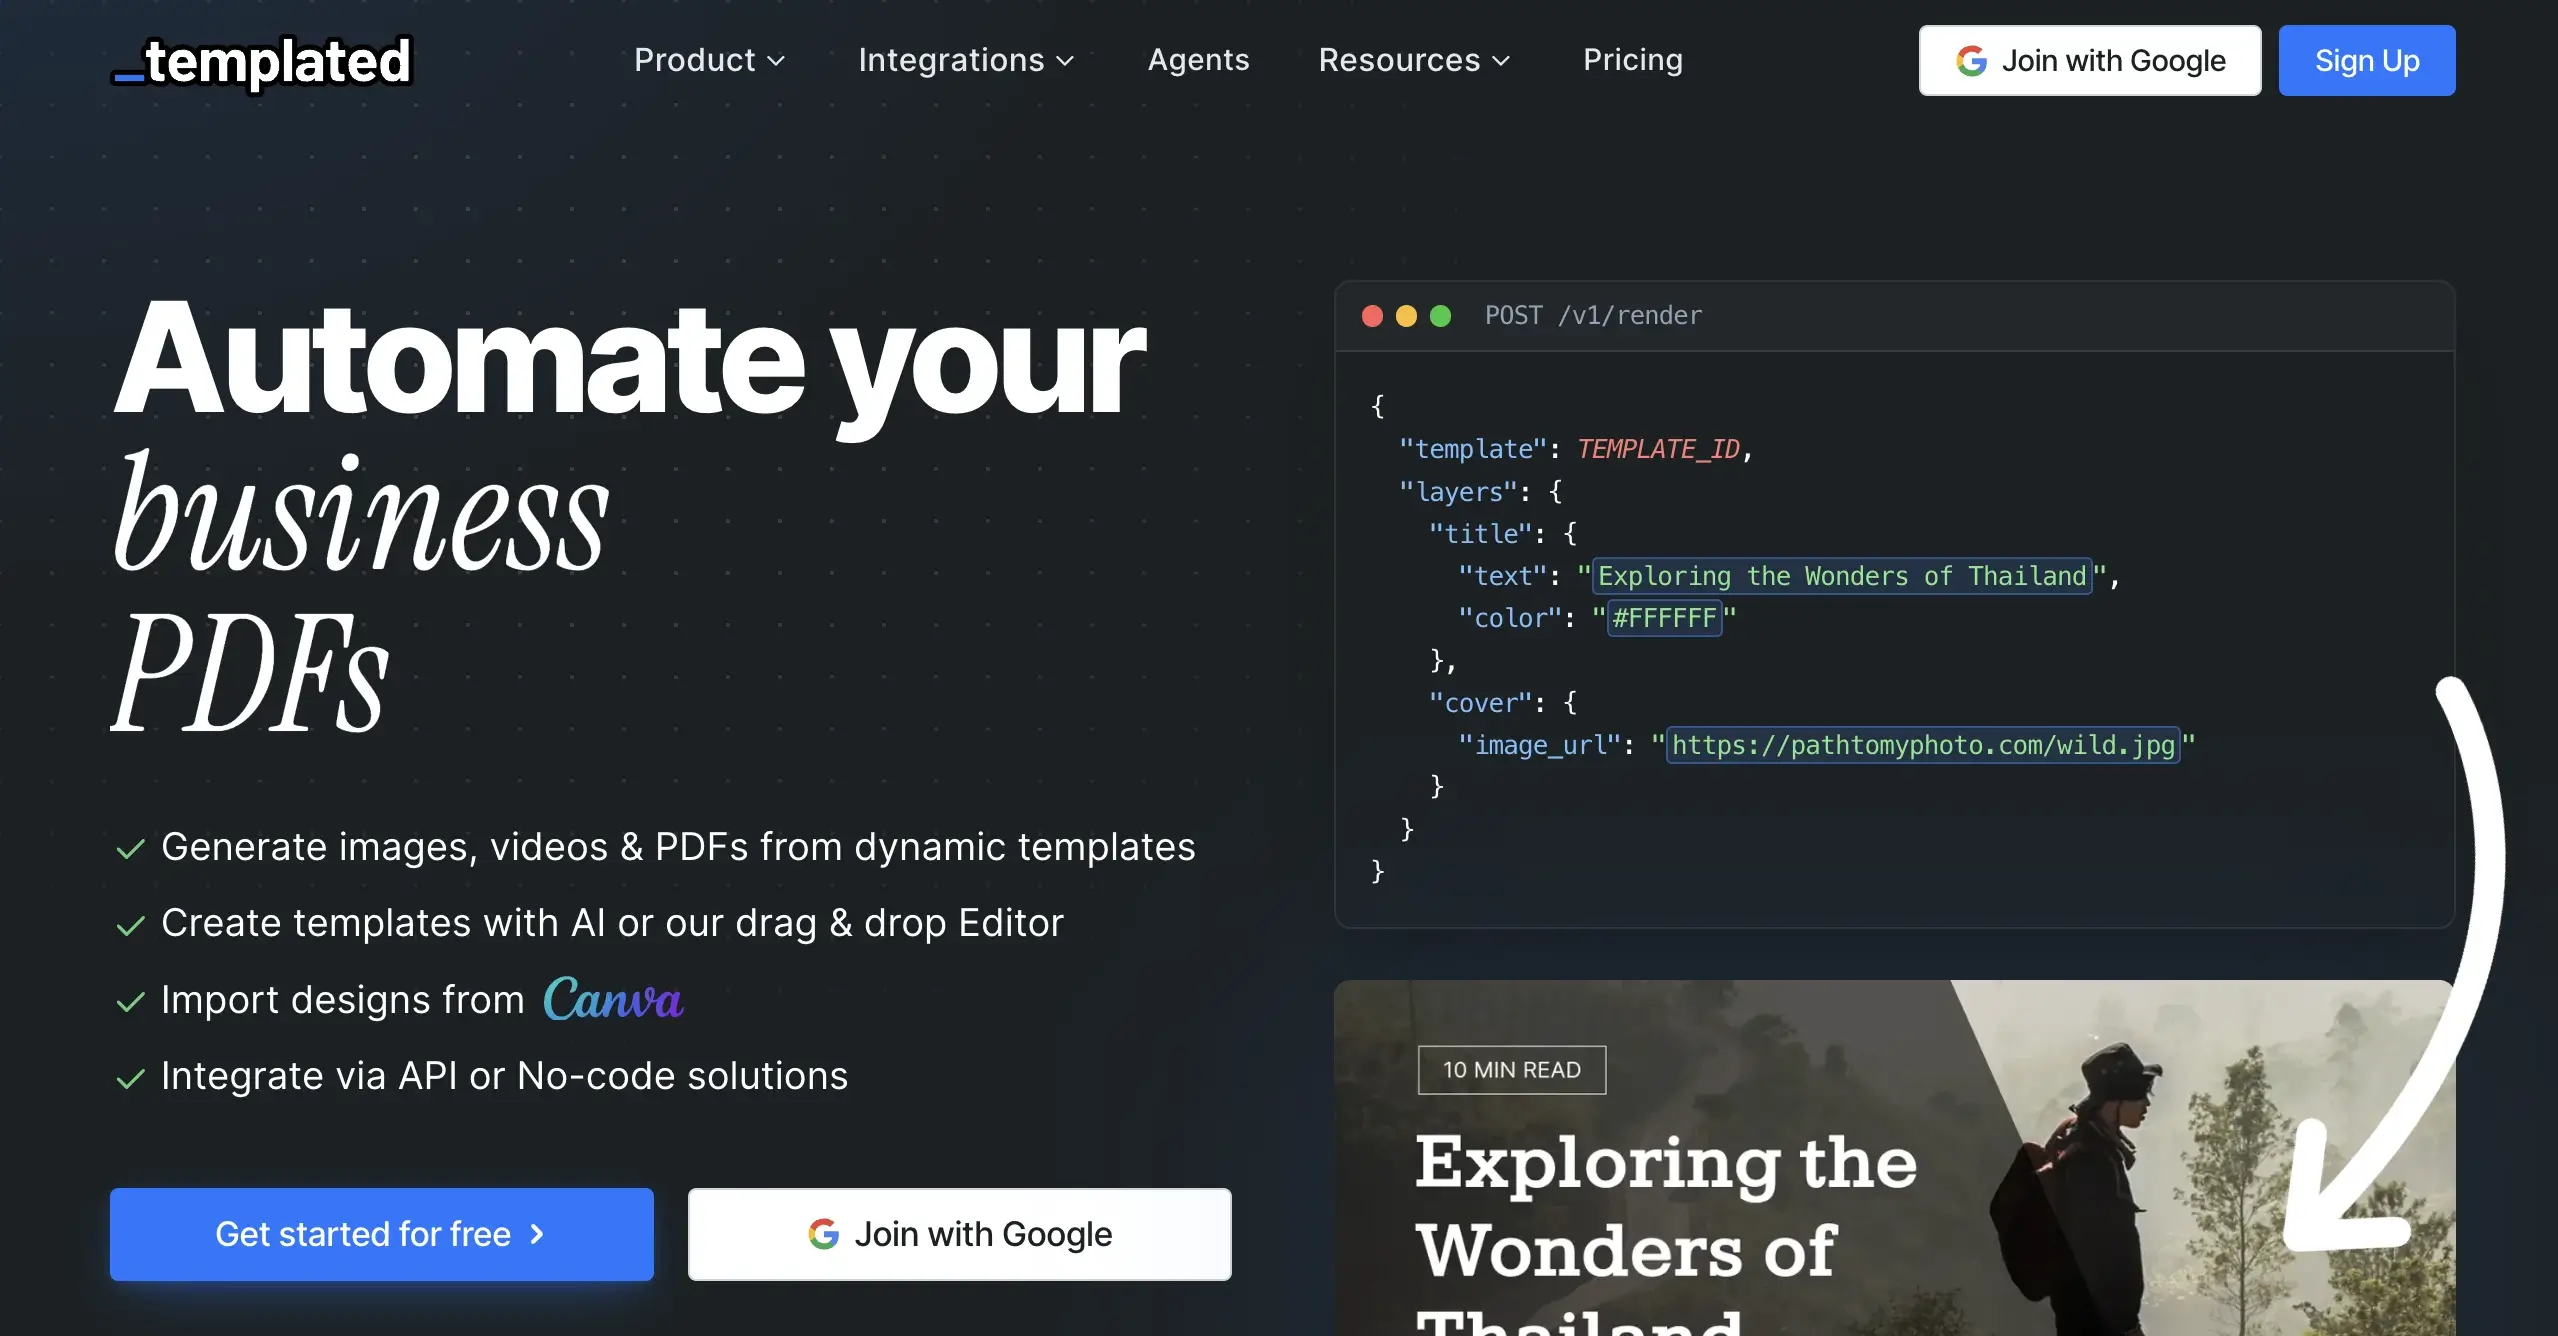Click checkmark beside Generate images line
The height and width of the screenshot is (1336, 2558).
coord(130,849)
